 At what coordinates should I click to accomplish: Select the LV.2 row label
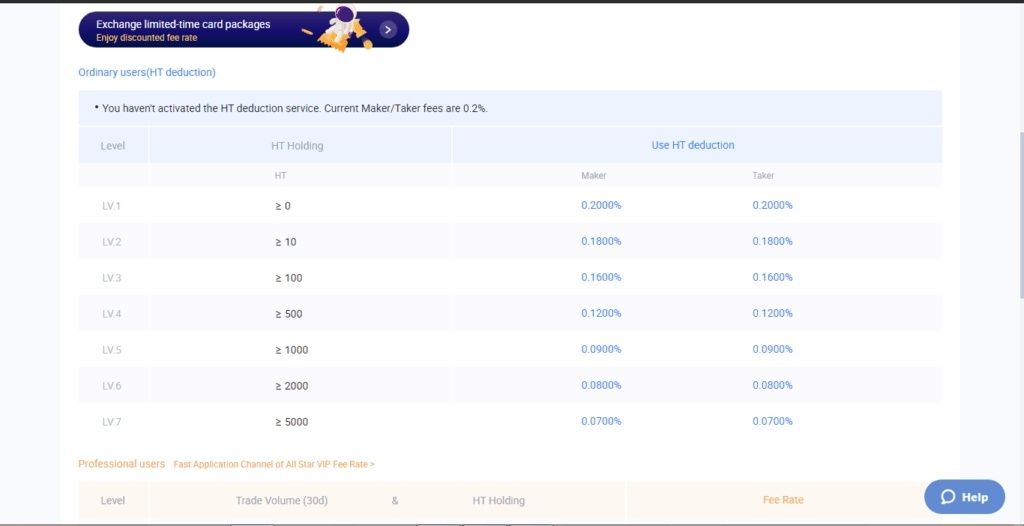click(x=112, y=242)
